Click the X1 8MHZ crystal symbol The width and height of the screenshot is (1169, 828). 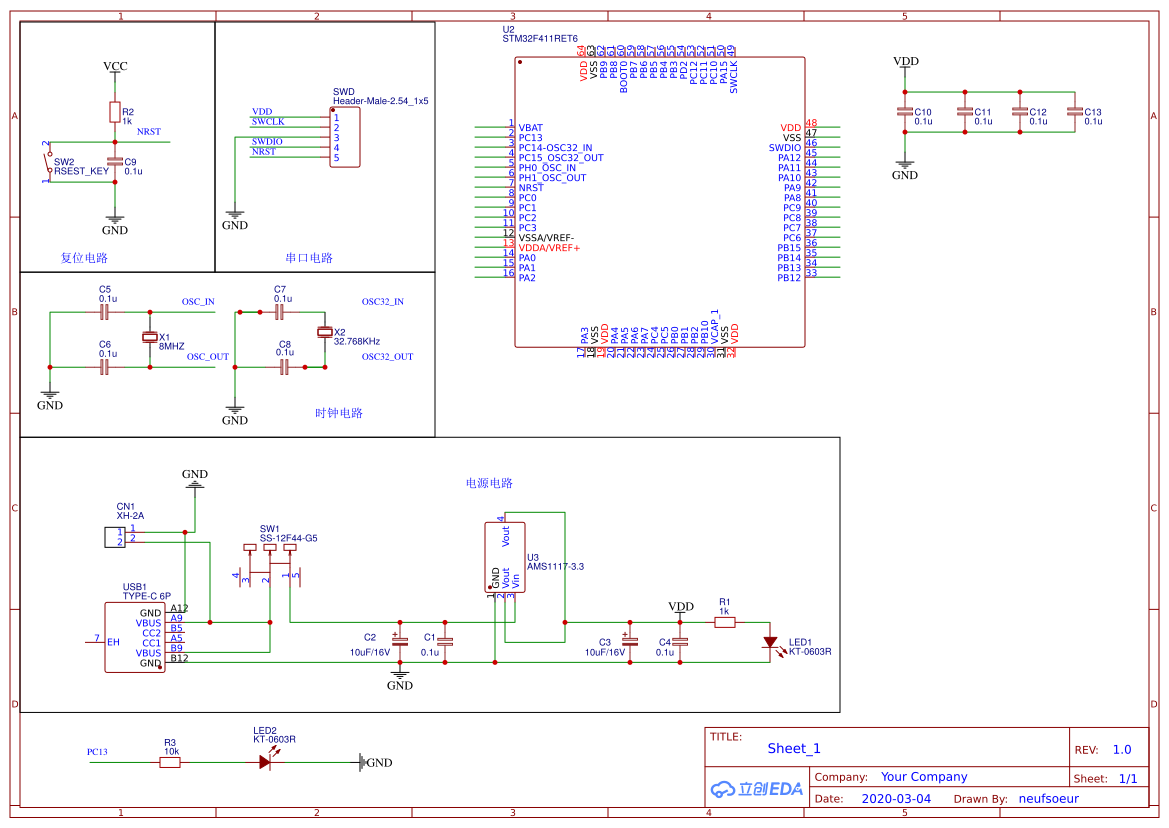pyautogui.click(x=150, y=338)
